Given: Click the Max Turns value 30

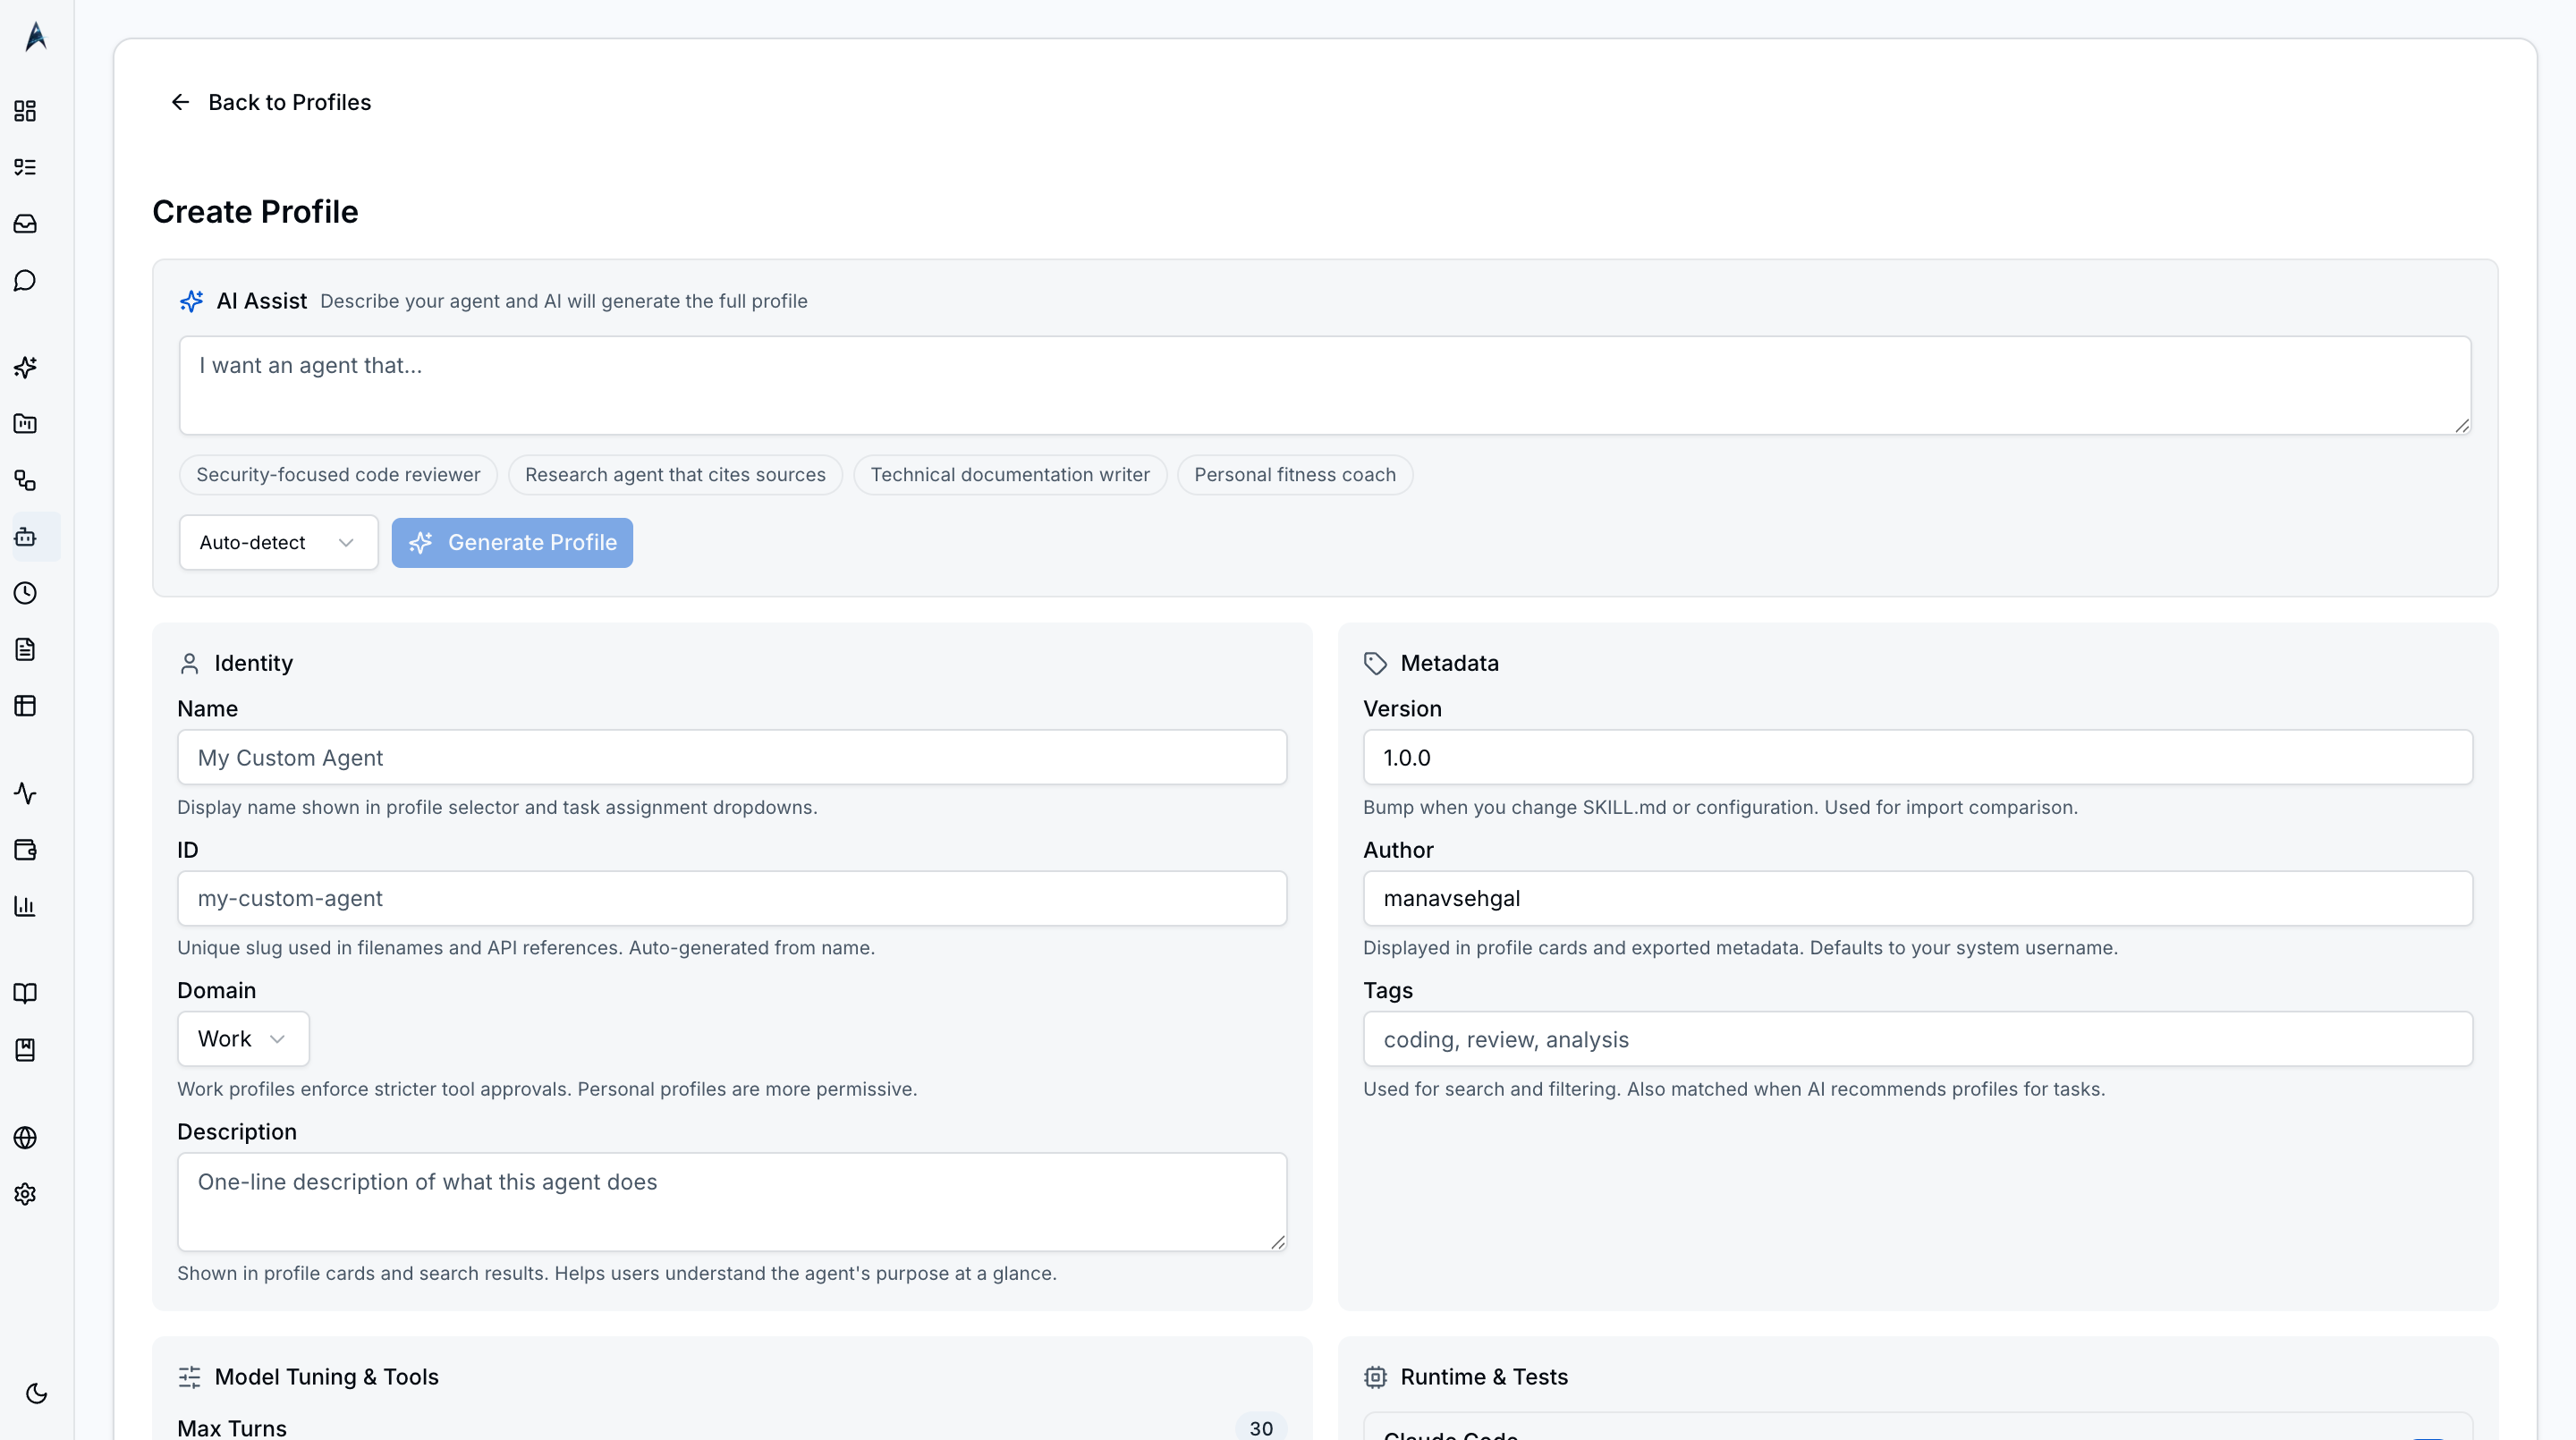Looking at the screenshot, I should click(1261, 1428).
